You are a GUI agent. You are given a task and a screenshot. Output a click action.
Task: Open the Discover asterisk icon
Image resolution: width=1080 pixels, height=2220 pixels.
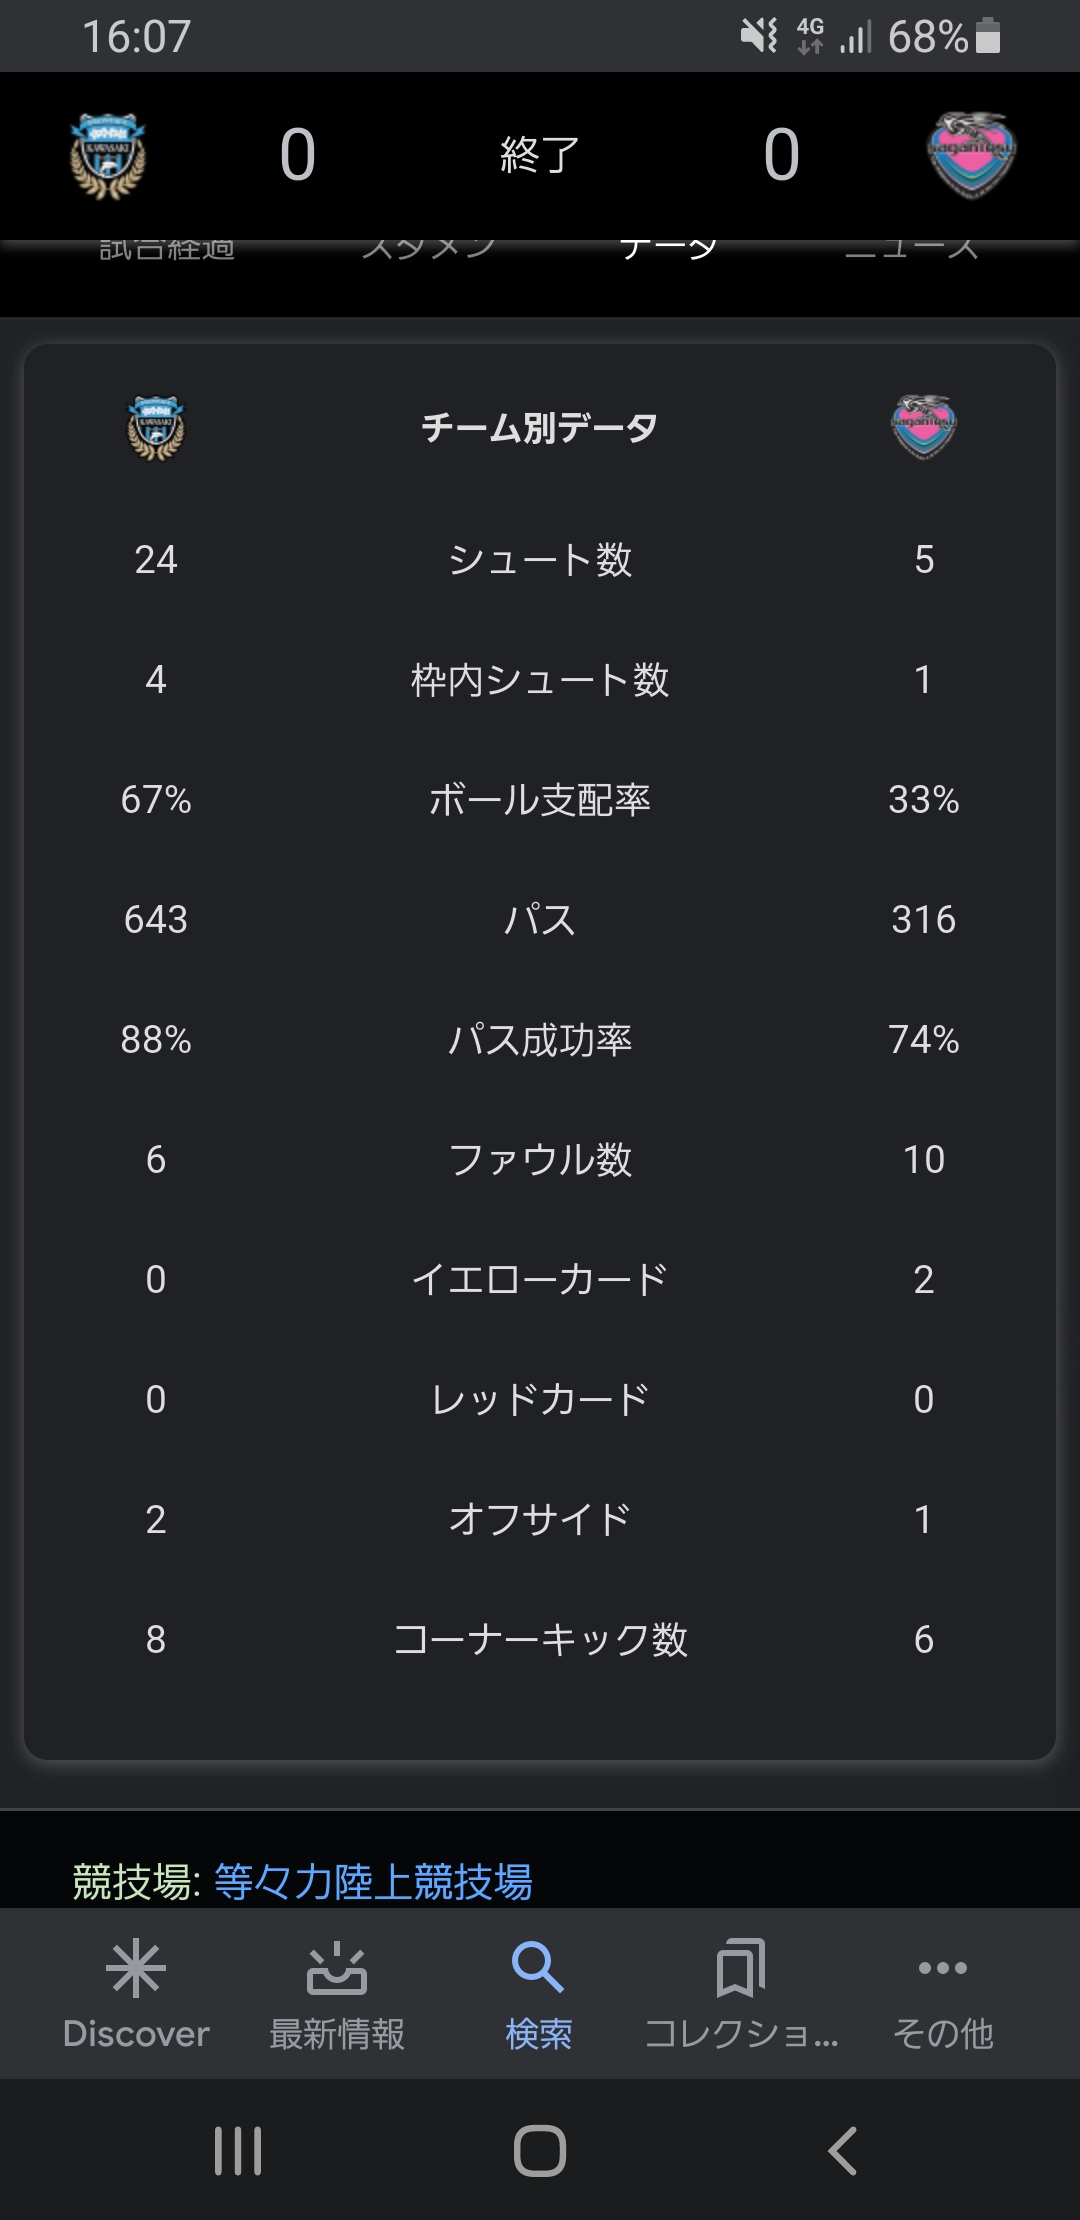coord(136,1968)
